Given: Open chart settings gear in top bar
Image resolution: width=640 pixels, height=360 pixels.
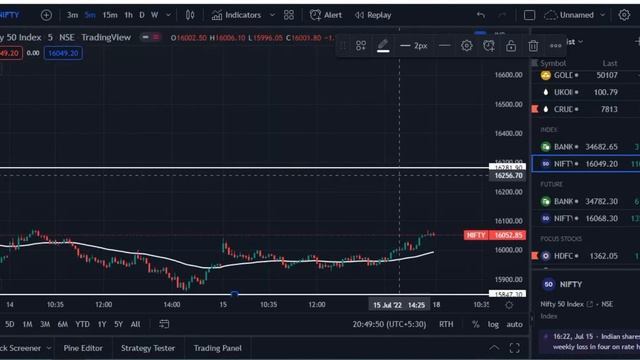Looking at the screenshot, I should pyautogui.click(x=624, y=15).
